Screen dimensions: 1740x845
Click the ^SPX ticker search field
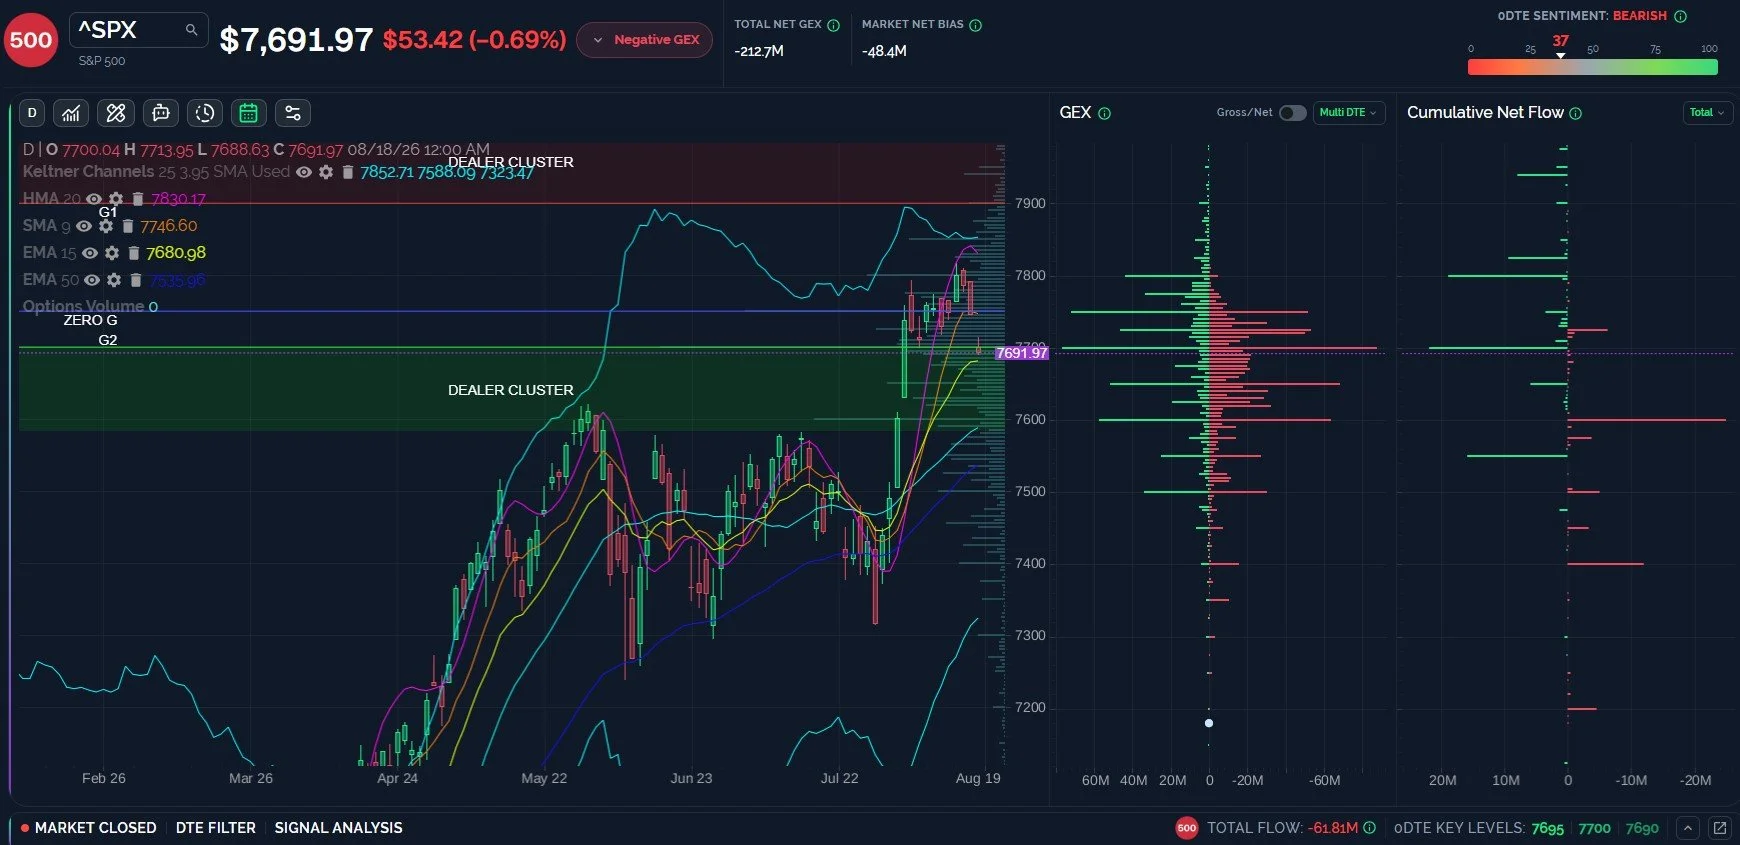pyautogui.click(x=138, y=30)
